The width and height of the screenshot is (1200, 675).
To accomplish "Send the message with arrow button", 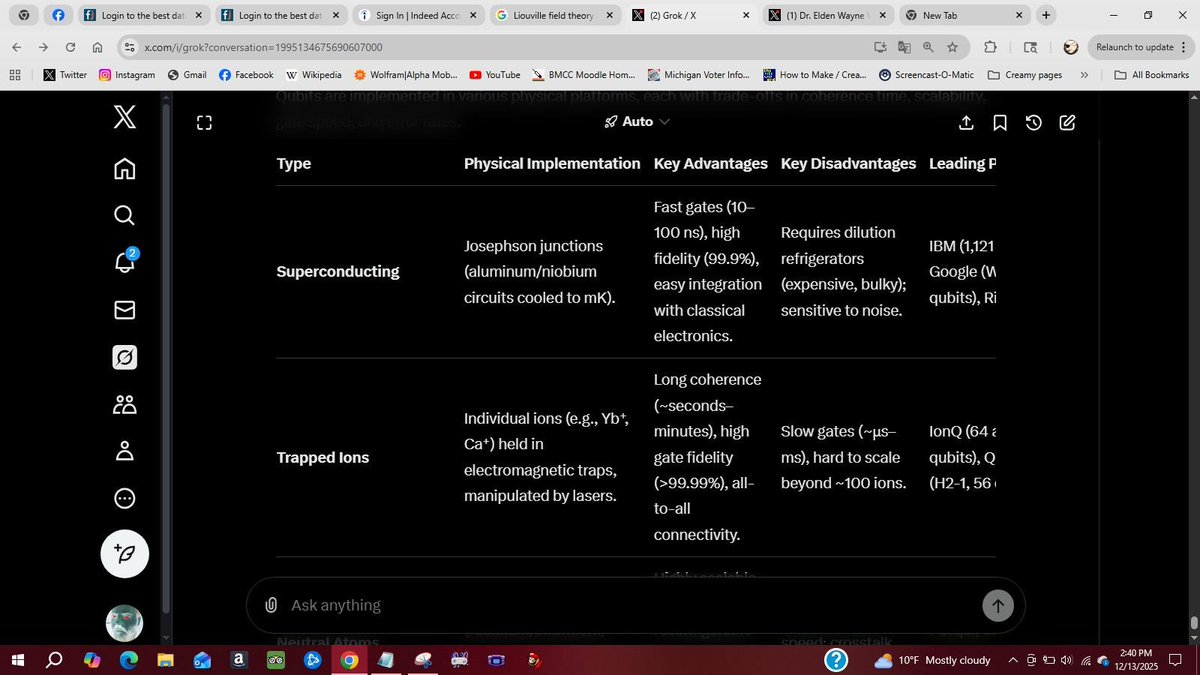I will click(x=997, y=605).
